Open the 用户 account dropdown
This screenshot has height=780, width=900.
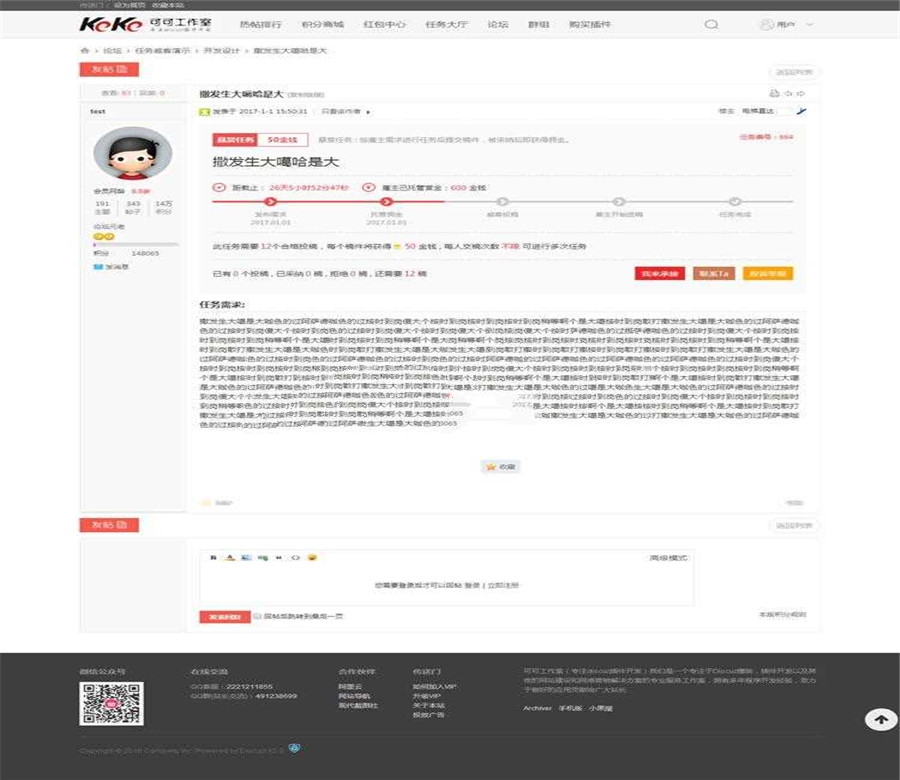pyautogui.click(x=778, y=25)
